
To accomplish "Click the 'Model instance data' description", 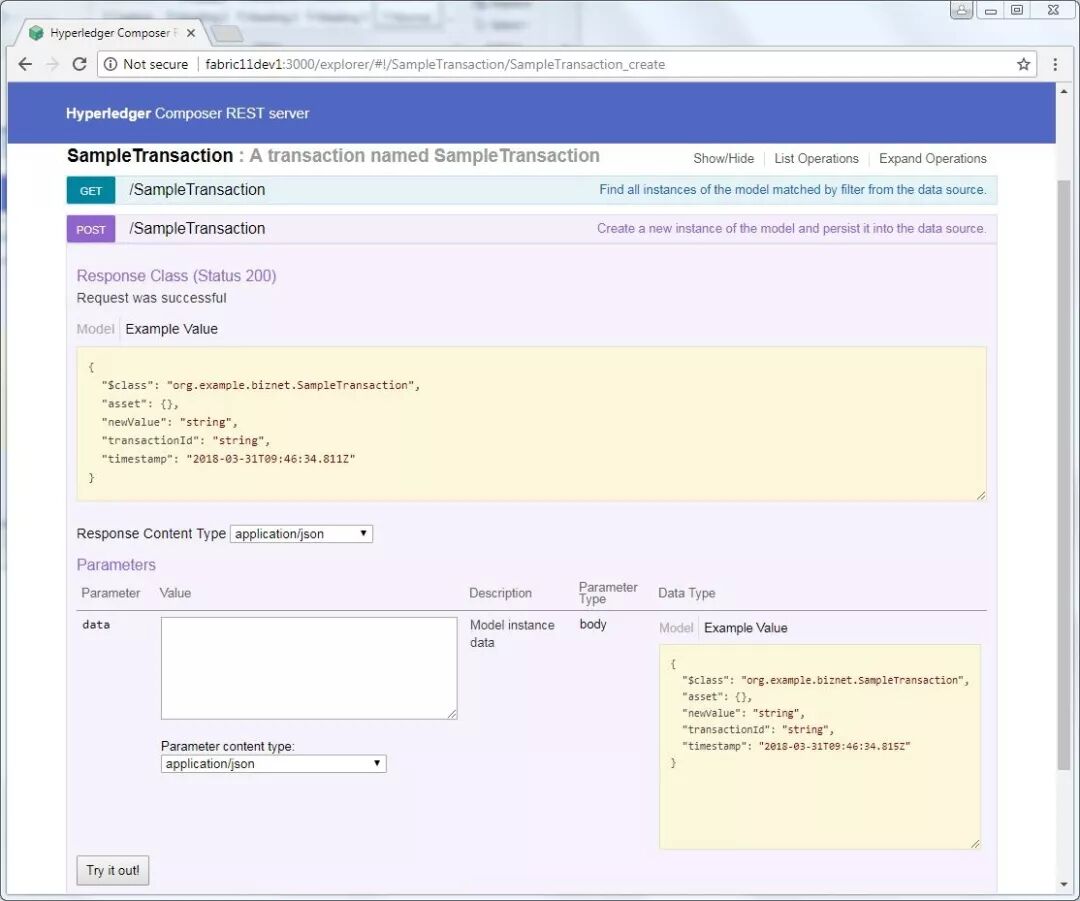I will point(512,634).
